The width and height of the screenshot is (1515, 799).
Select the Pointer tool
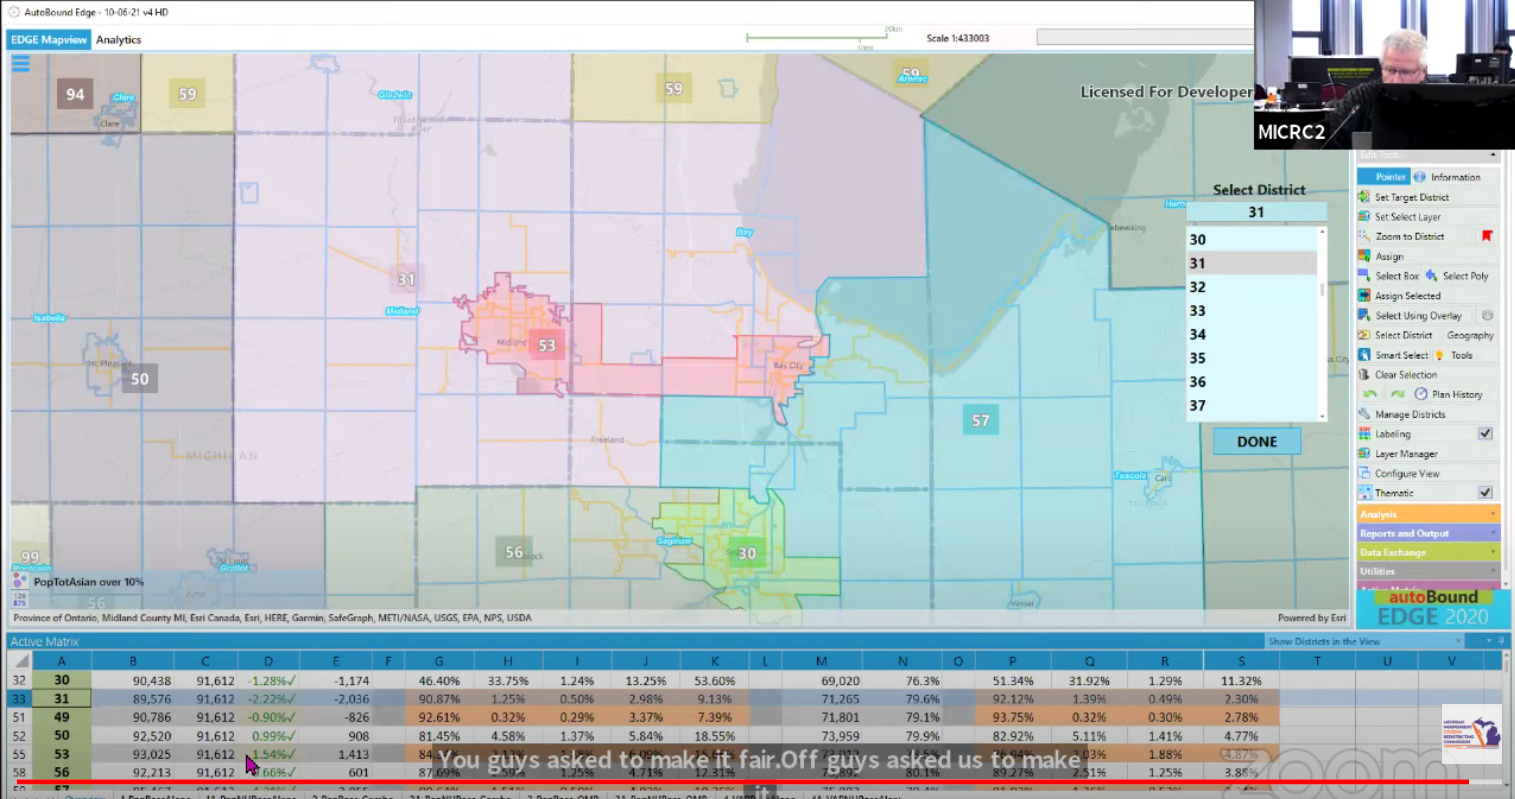click(x=1382, y=177)
